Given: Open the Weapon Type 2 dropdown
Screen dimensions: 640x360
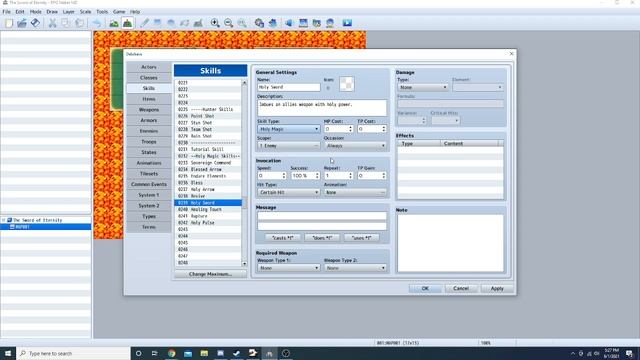Looking at the screenshot, I should pos(355,268).
